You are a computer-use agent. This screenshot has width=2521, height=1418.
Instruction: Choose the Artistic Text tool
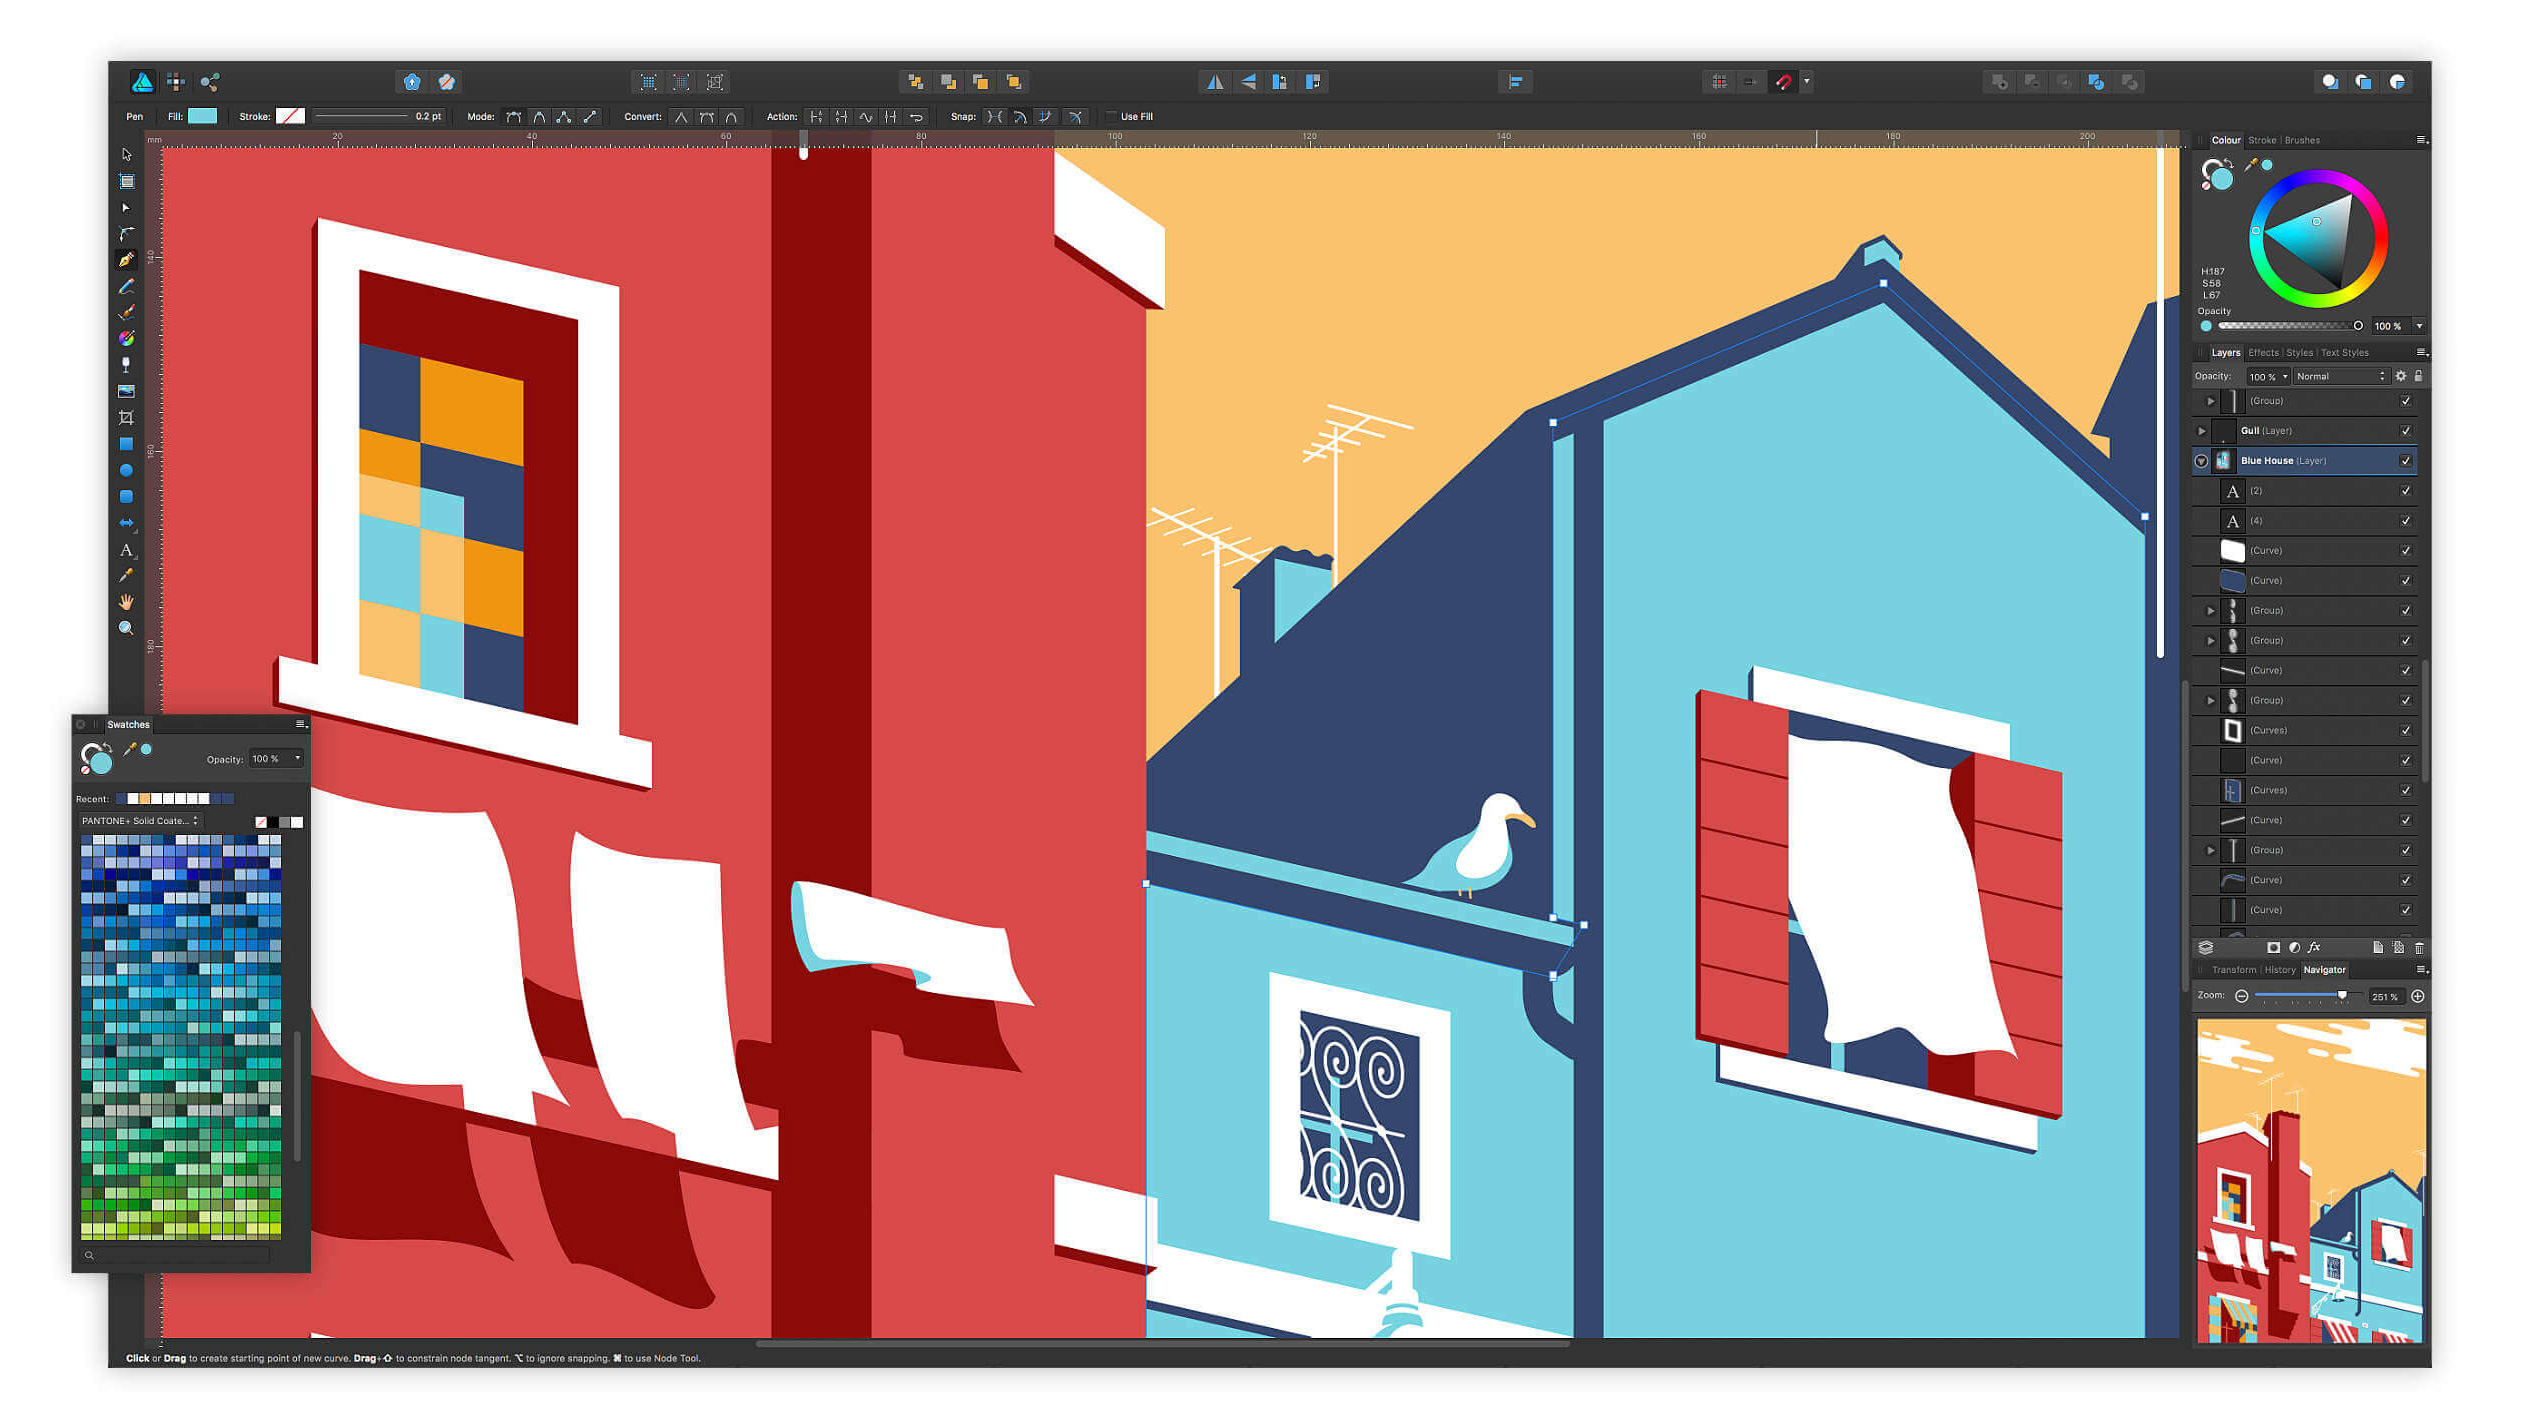click(x=127, y=550)
